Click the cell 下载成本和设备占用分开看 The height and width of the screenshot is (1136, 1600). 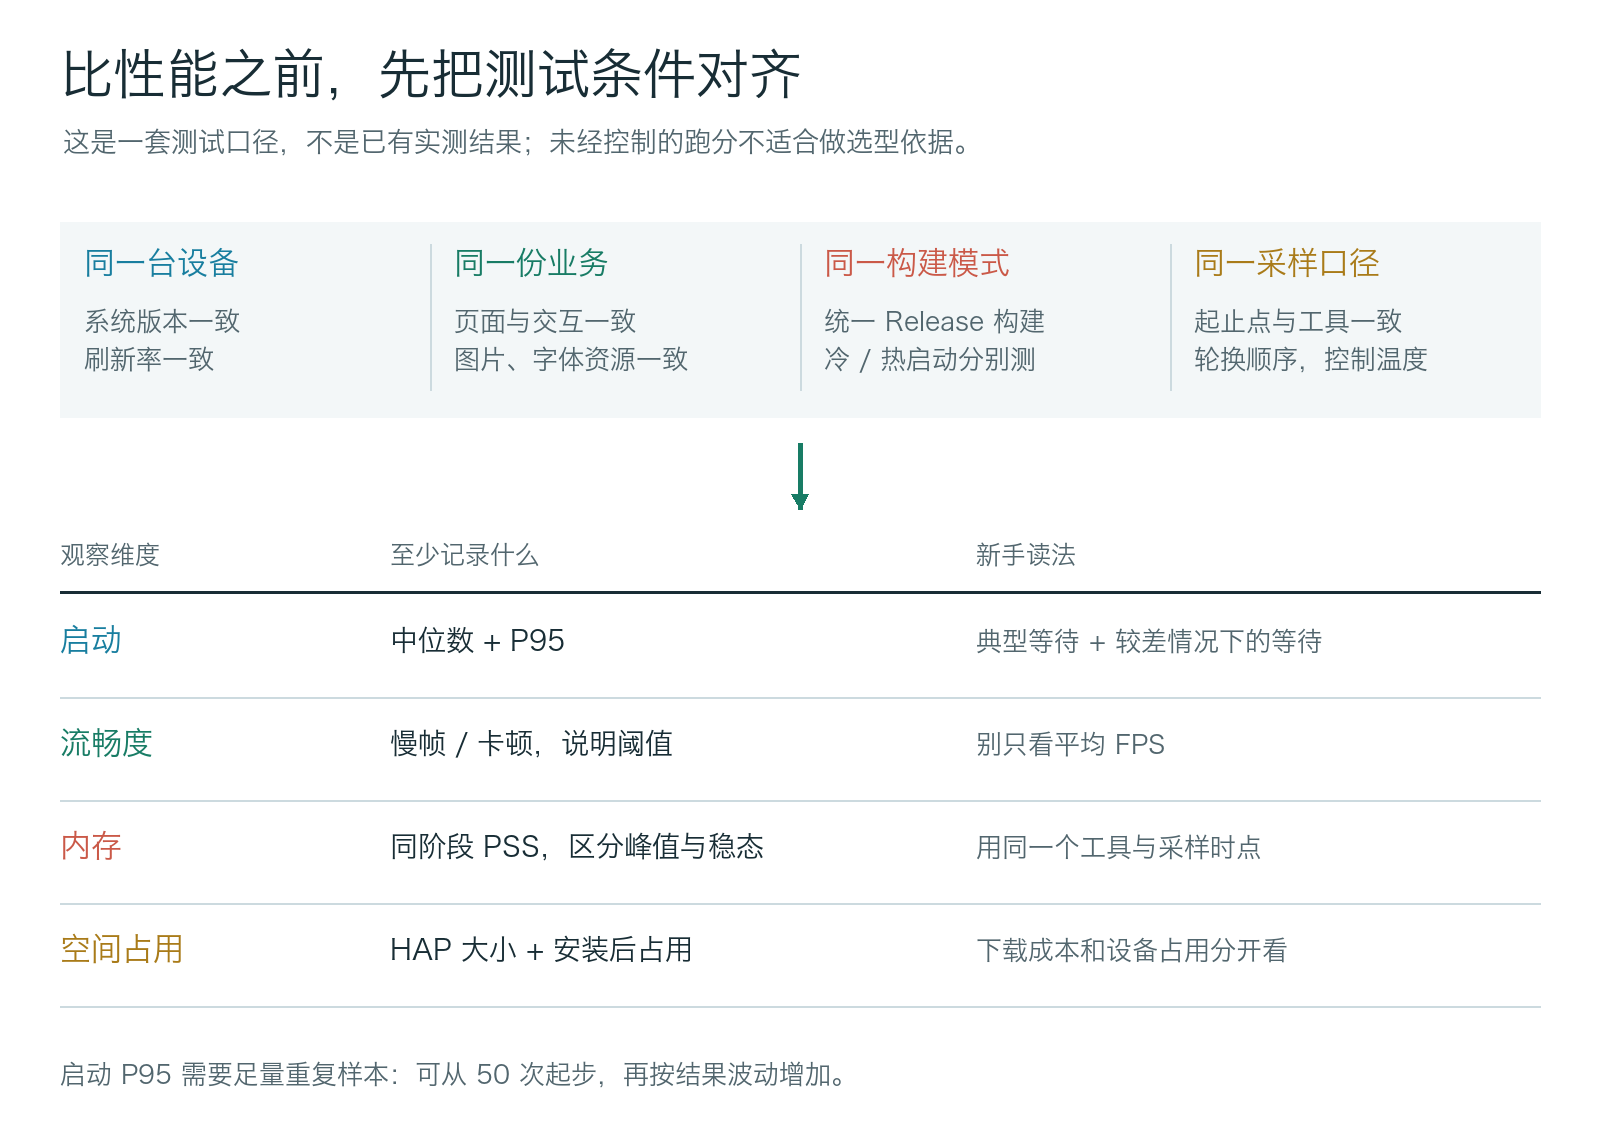(x=1131, y=950)
